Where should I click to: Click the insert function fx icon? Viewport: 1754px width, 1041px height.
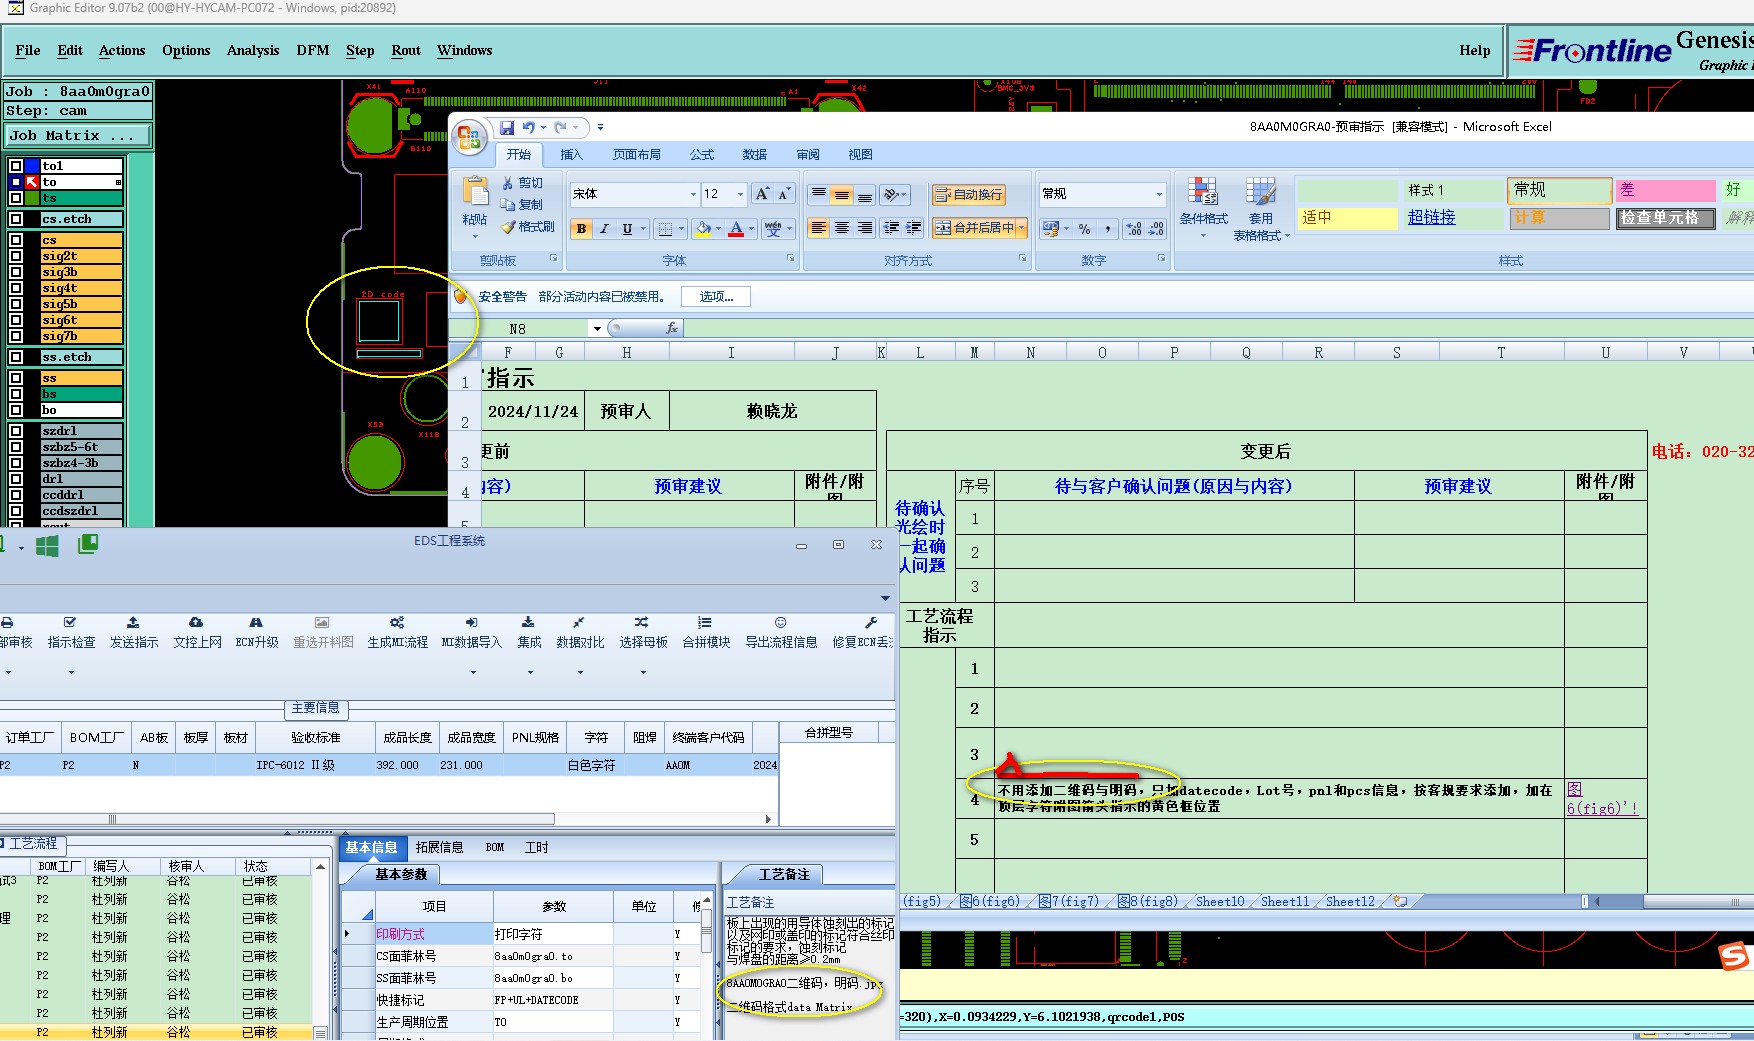671,328
